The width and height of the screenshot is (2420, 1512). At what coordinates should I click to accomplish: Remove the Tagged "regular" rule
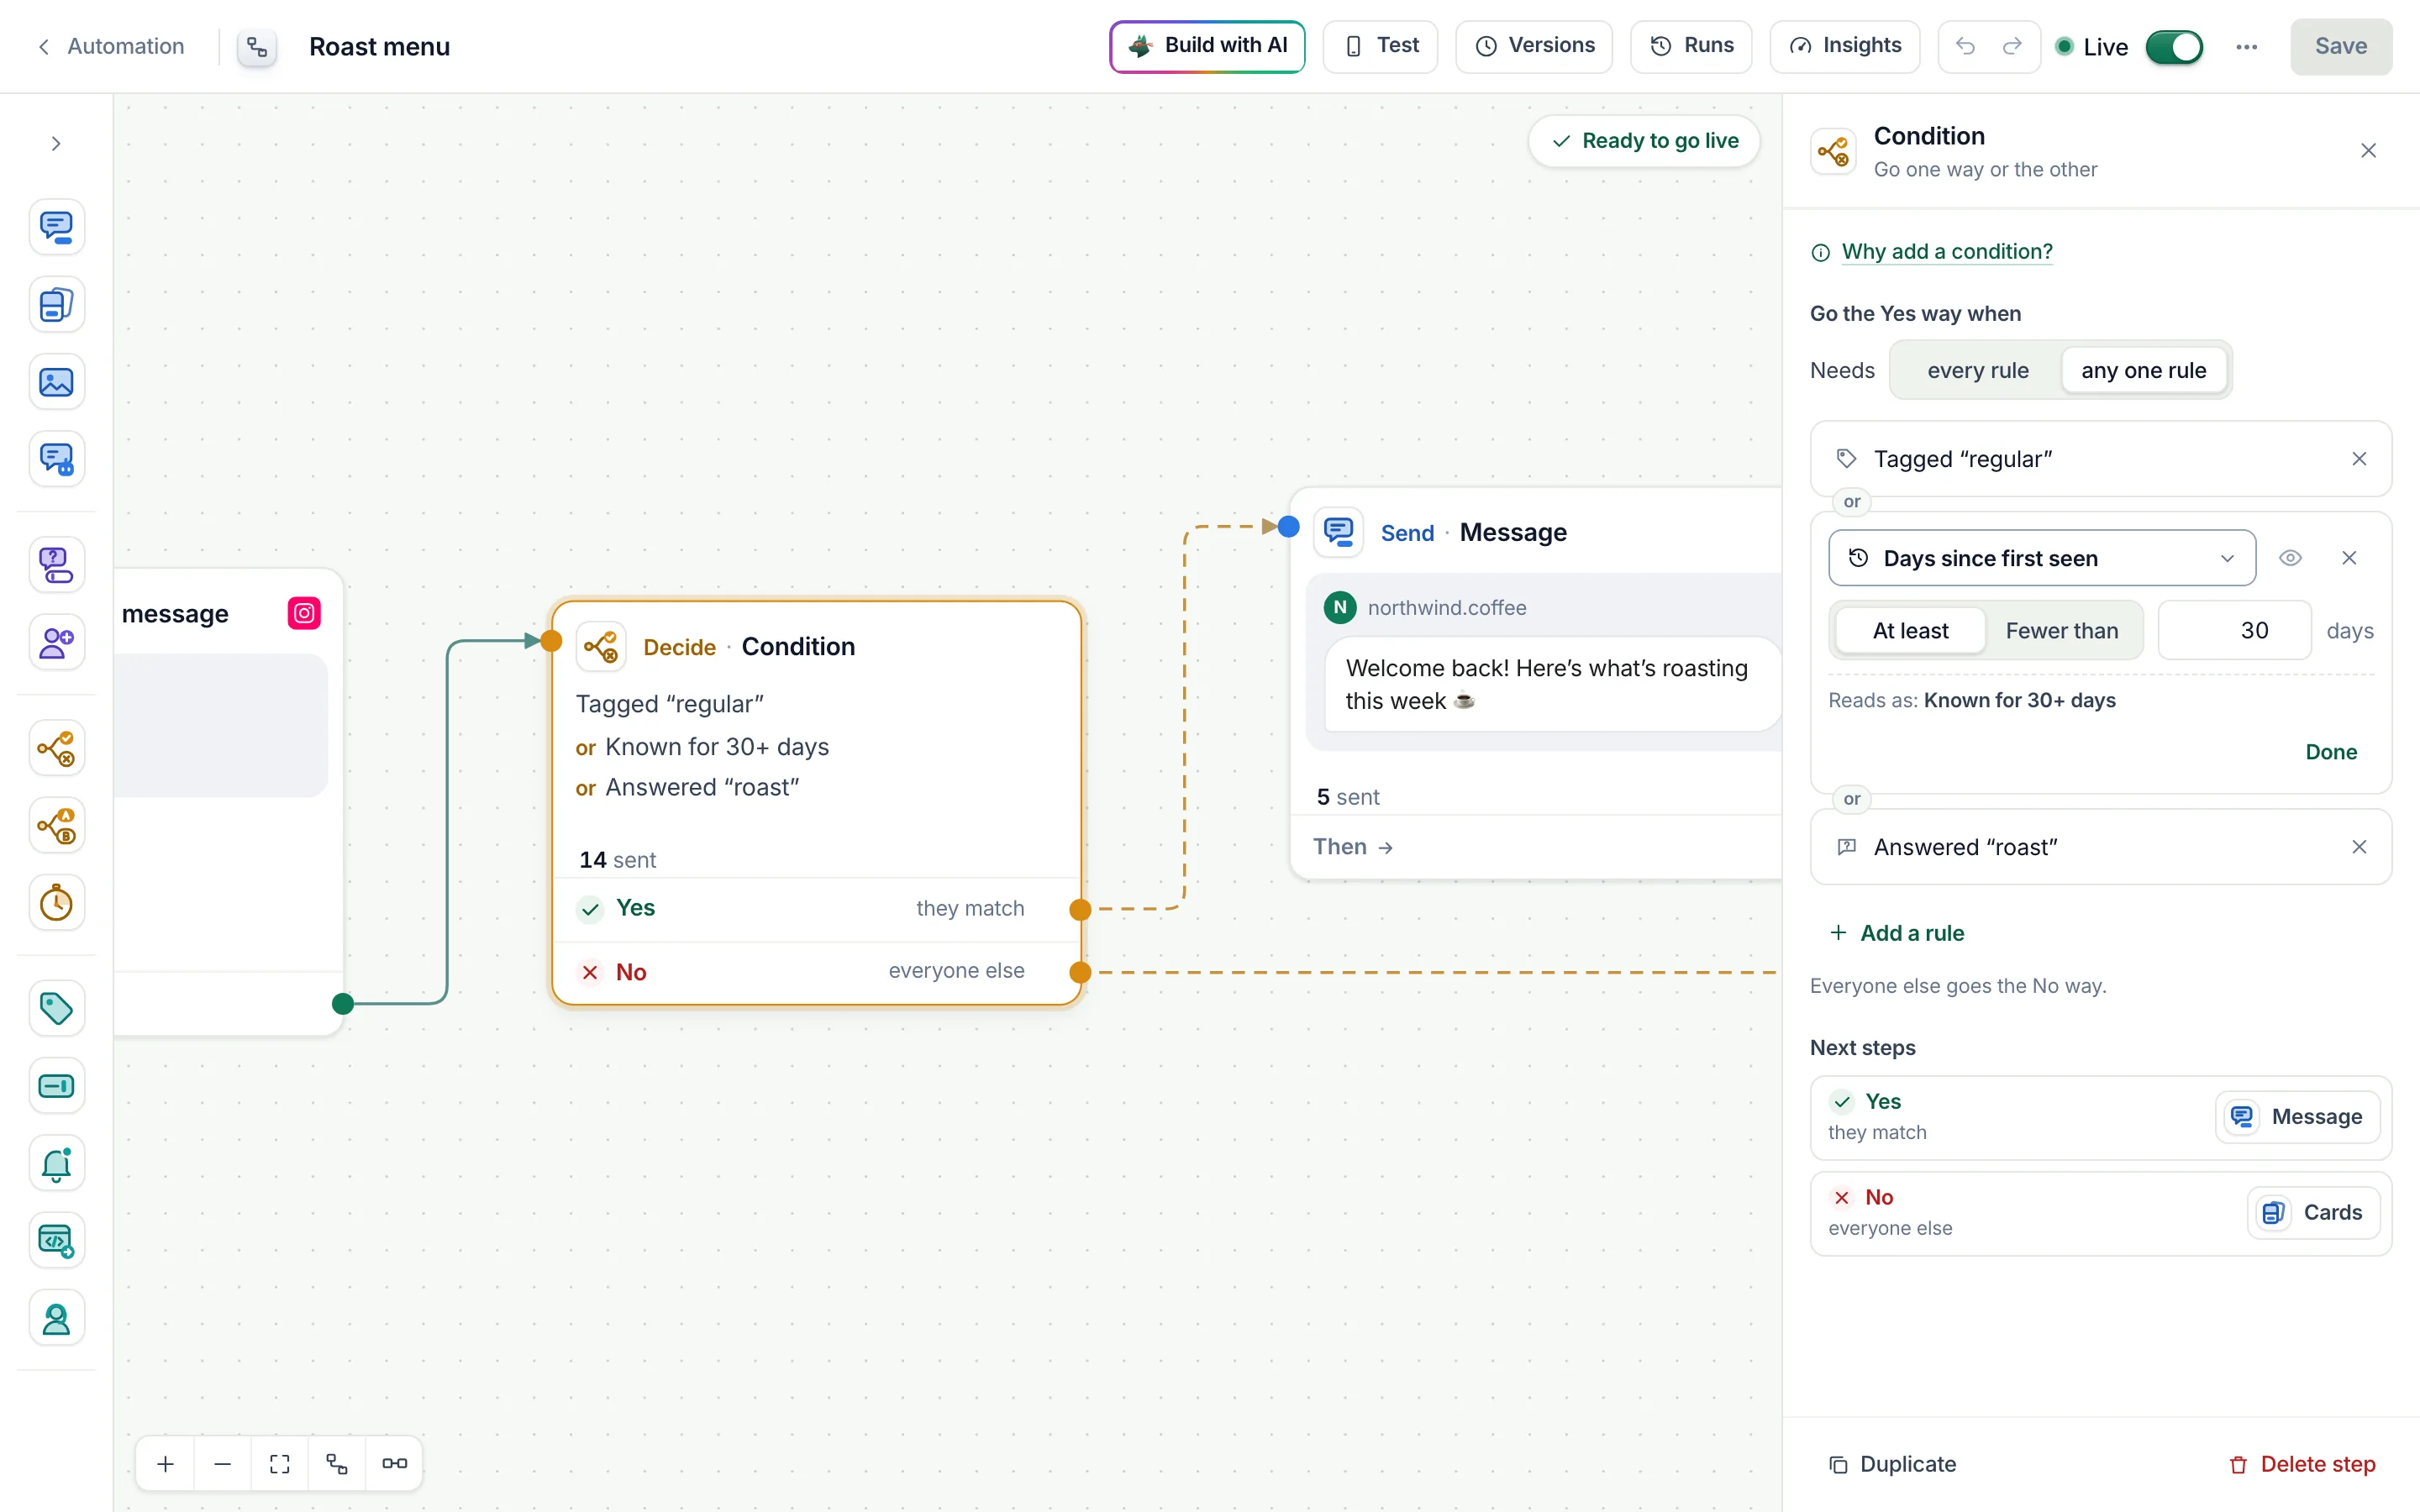(x=2359, y=459)
